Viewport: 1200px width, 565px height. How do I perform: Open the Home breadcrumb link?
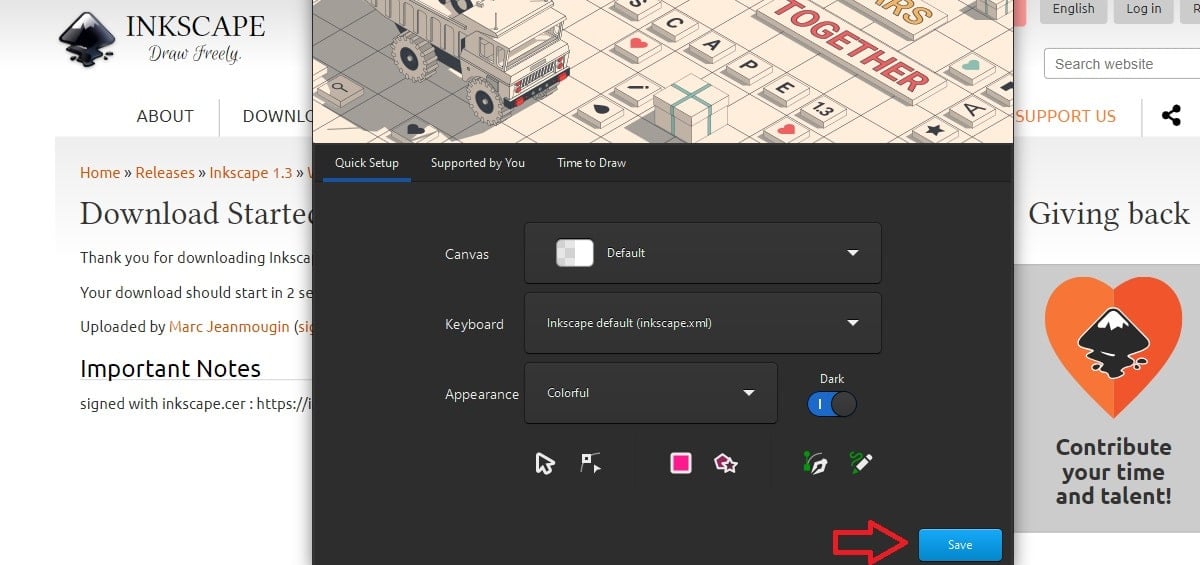point(100,172)
